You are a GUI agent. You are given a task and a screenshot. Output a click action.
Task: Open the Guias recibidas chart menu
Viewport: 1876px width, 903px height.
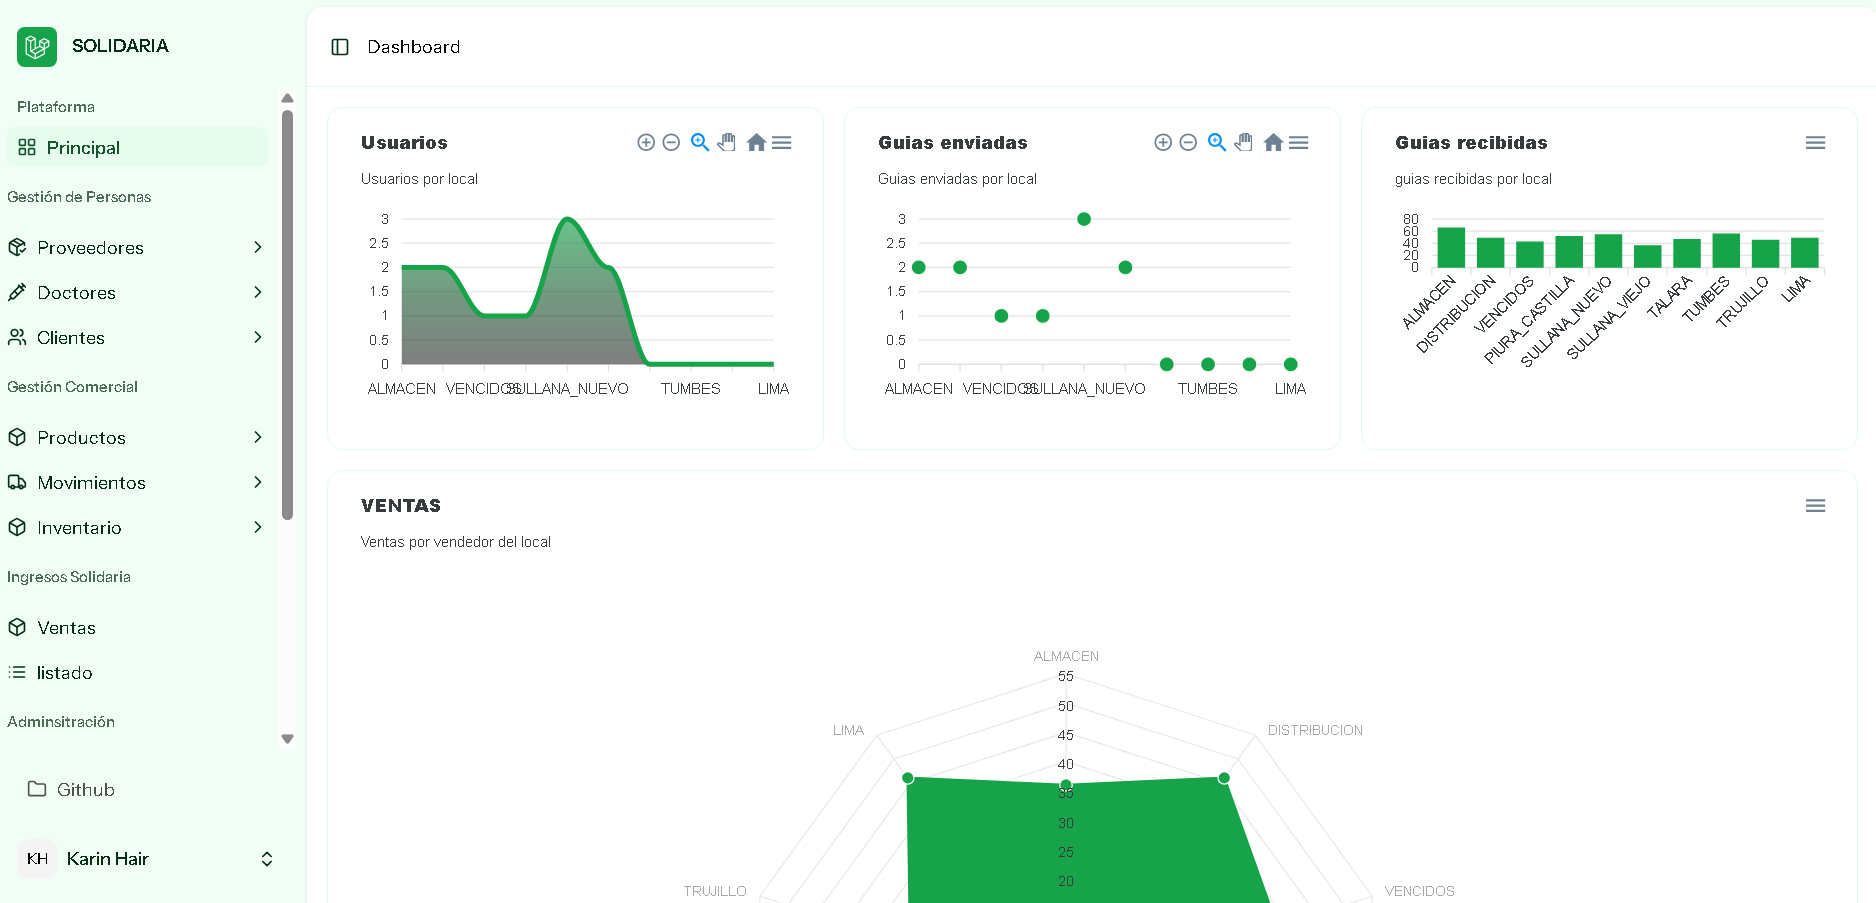coord(1815,143)
